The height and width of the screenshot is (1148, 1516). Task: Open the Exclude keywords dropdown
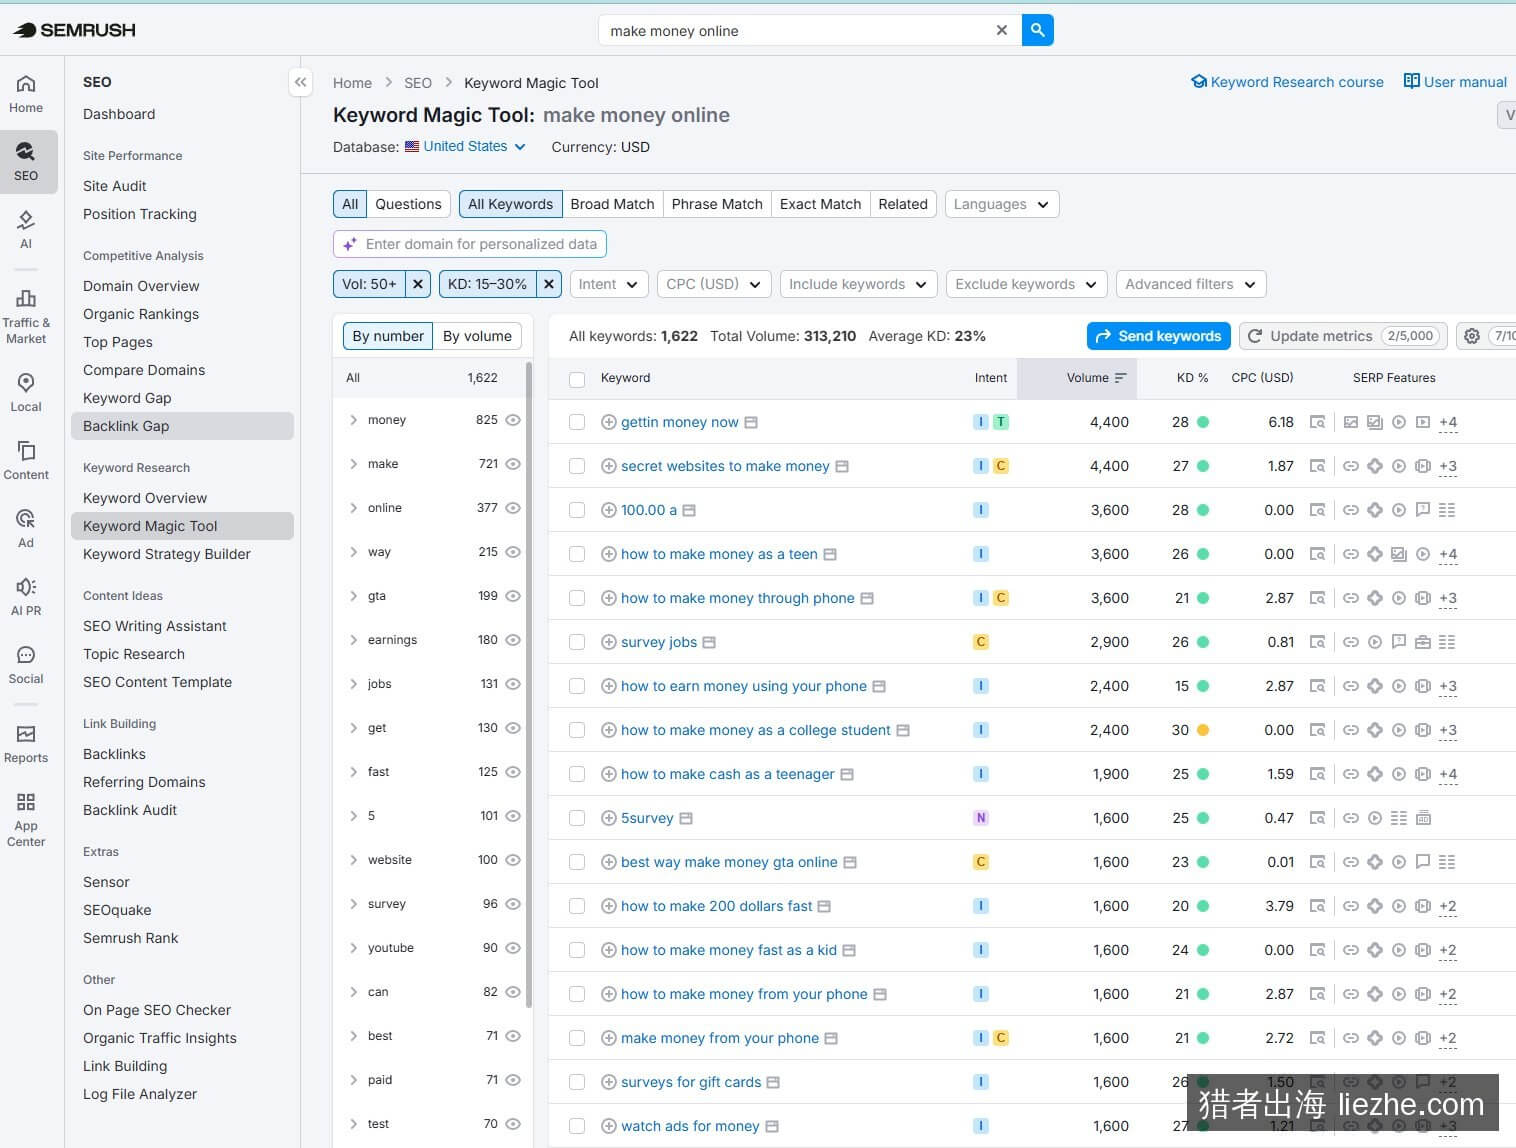(1027, 284)
